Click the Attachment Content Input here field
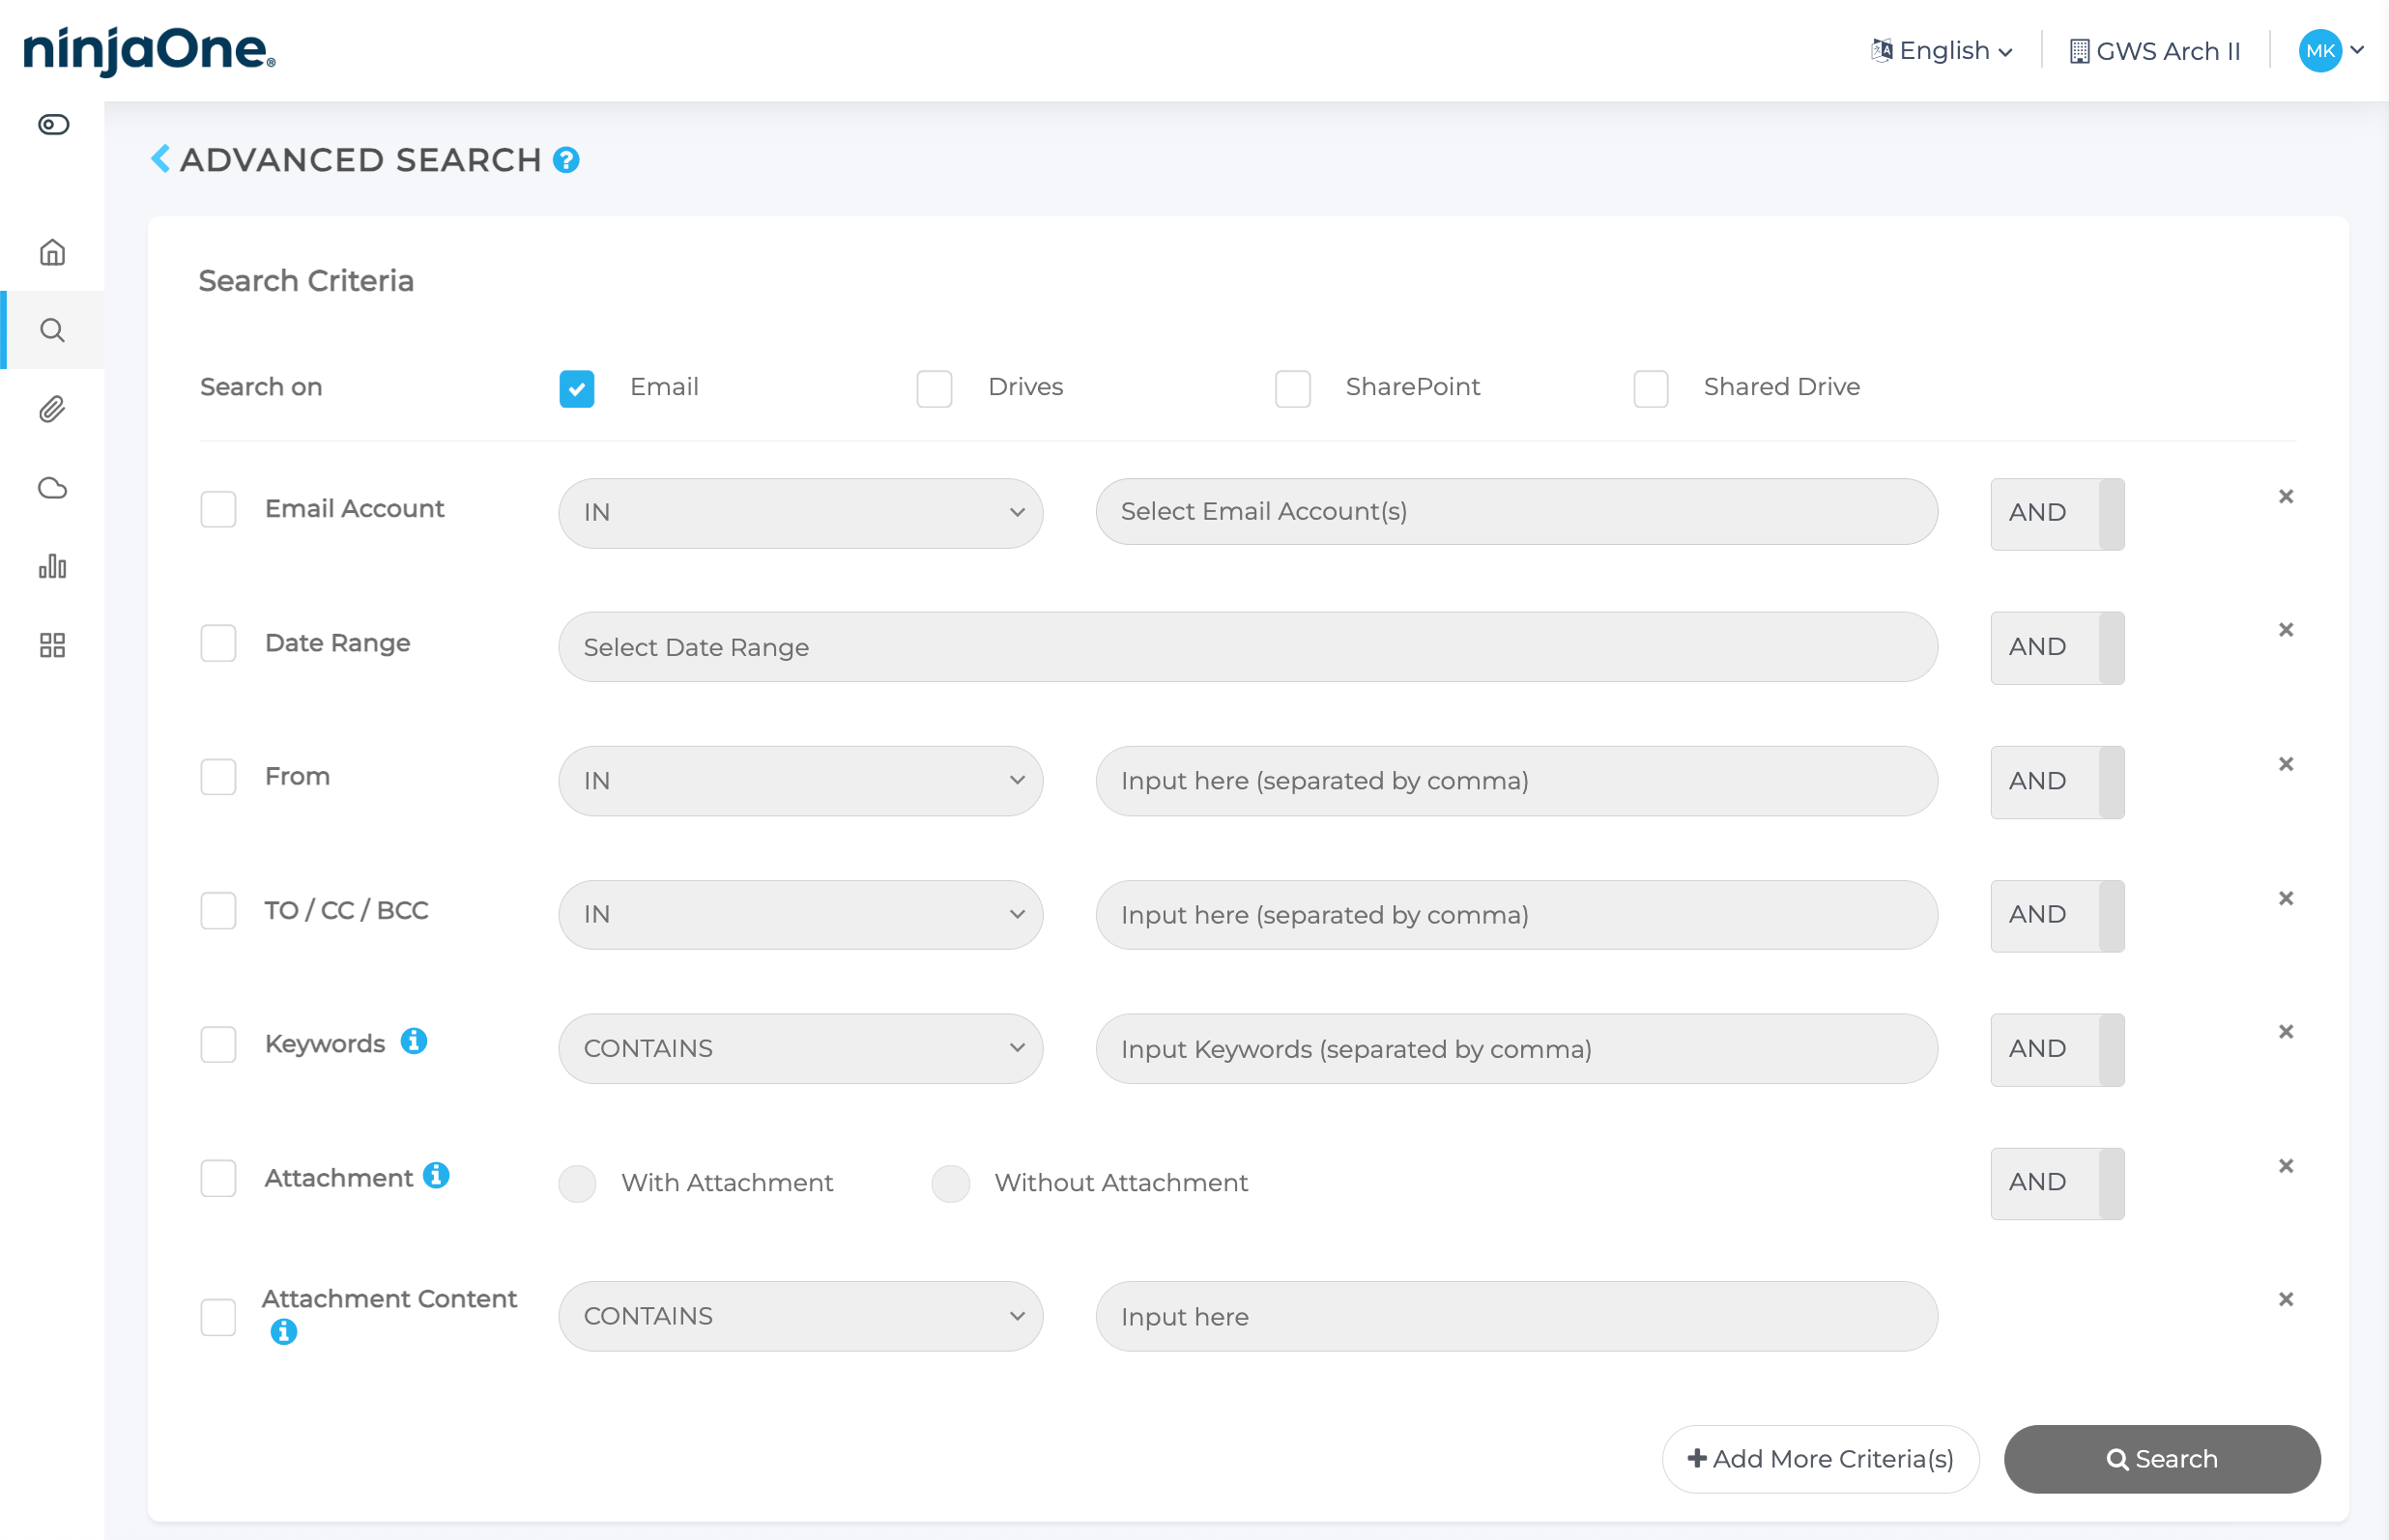 (x=1517, y=1316)
